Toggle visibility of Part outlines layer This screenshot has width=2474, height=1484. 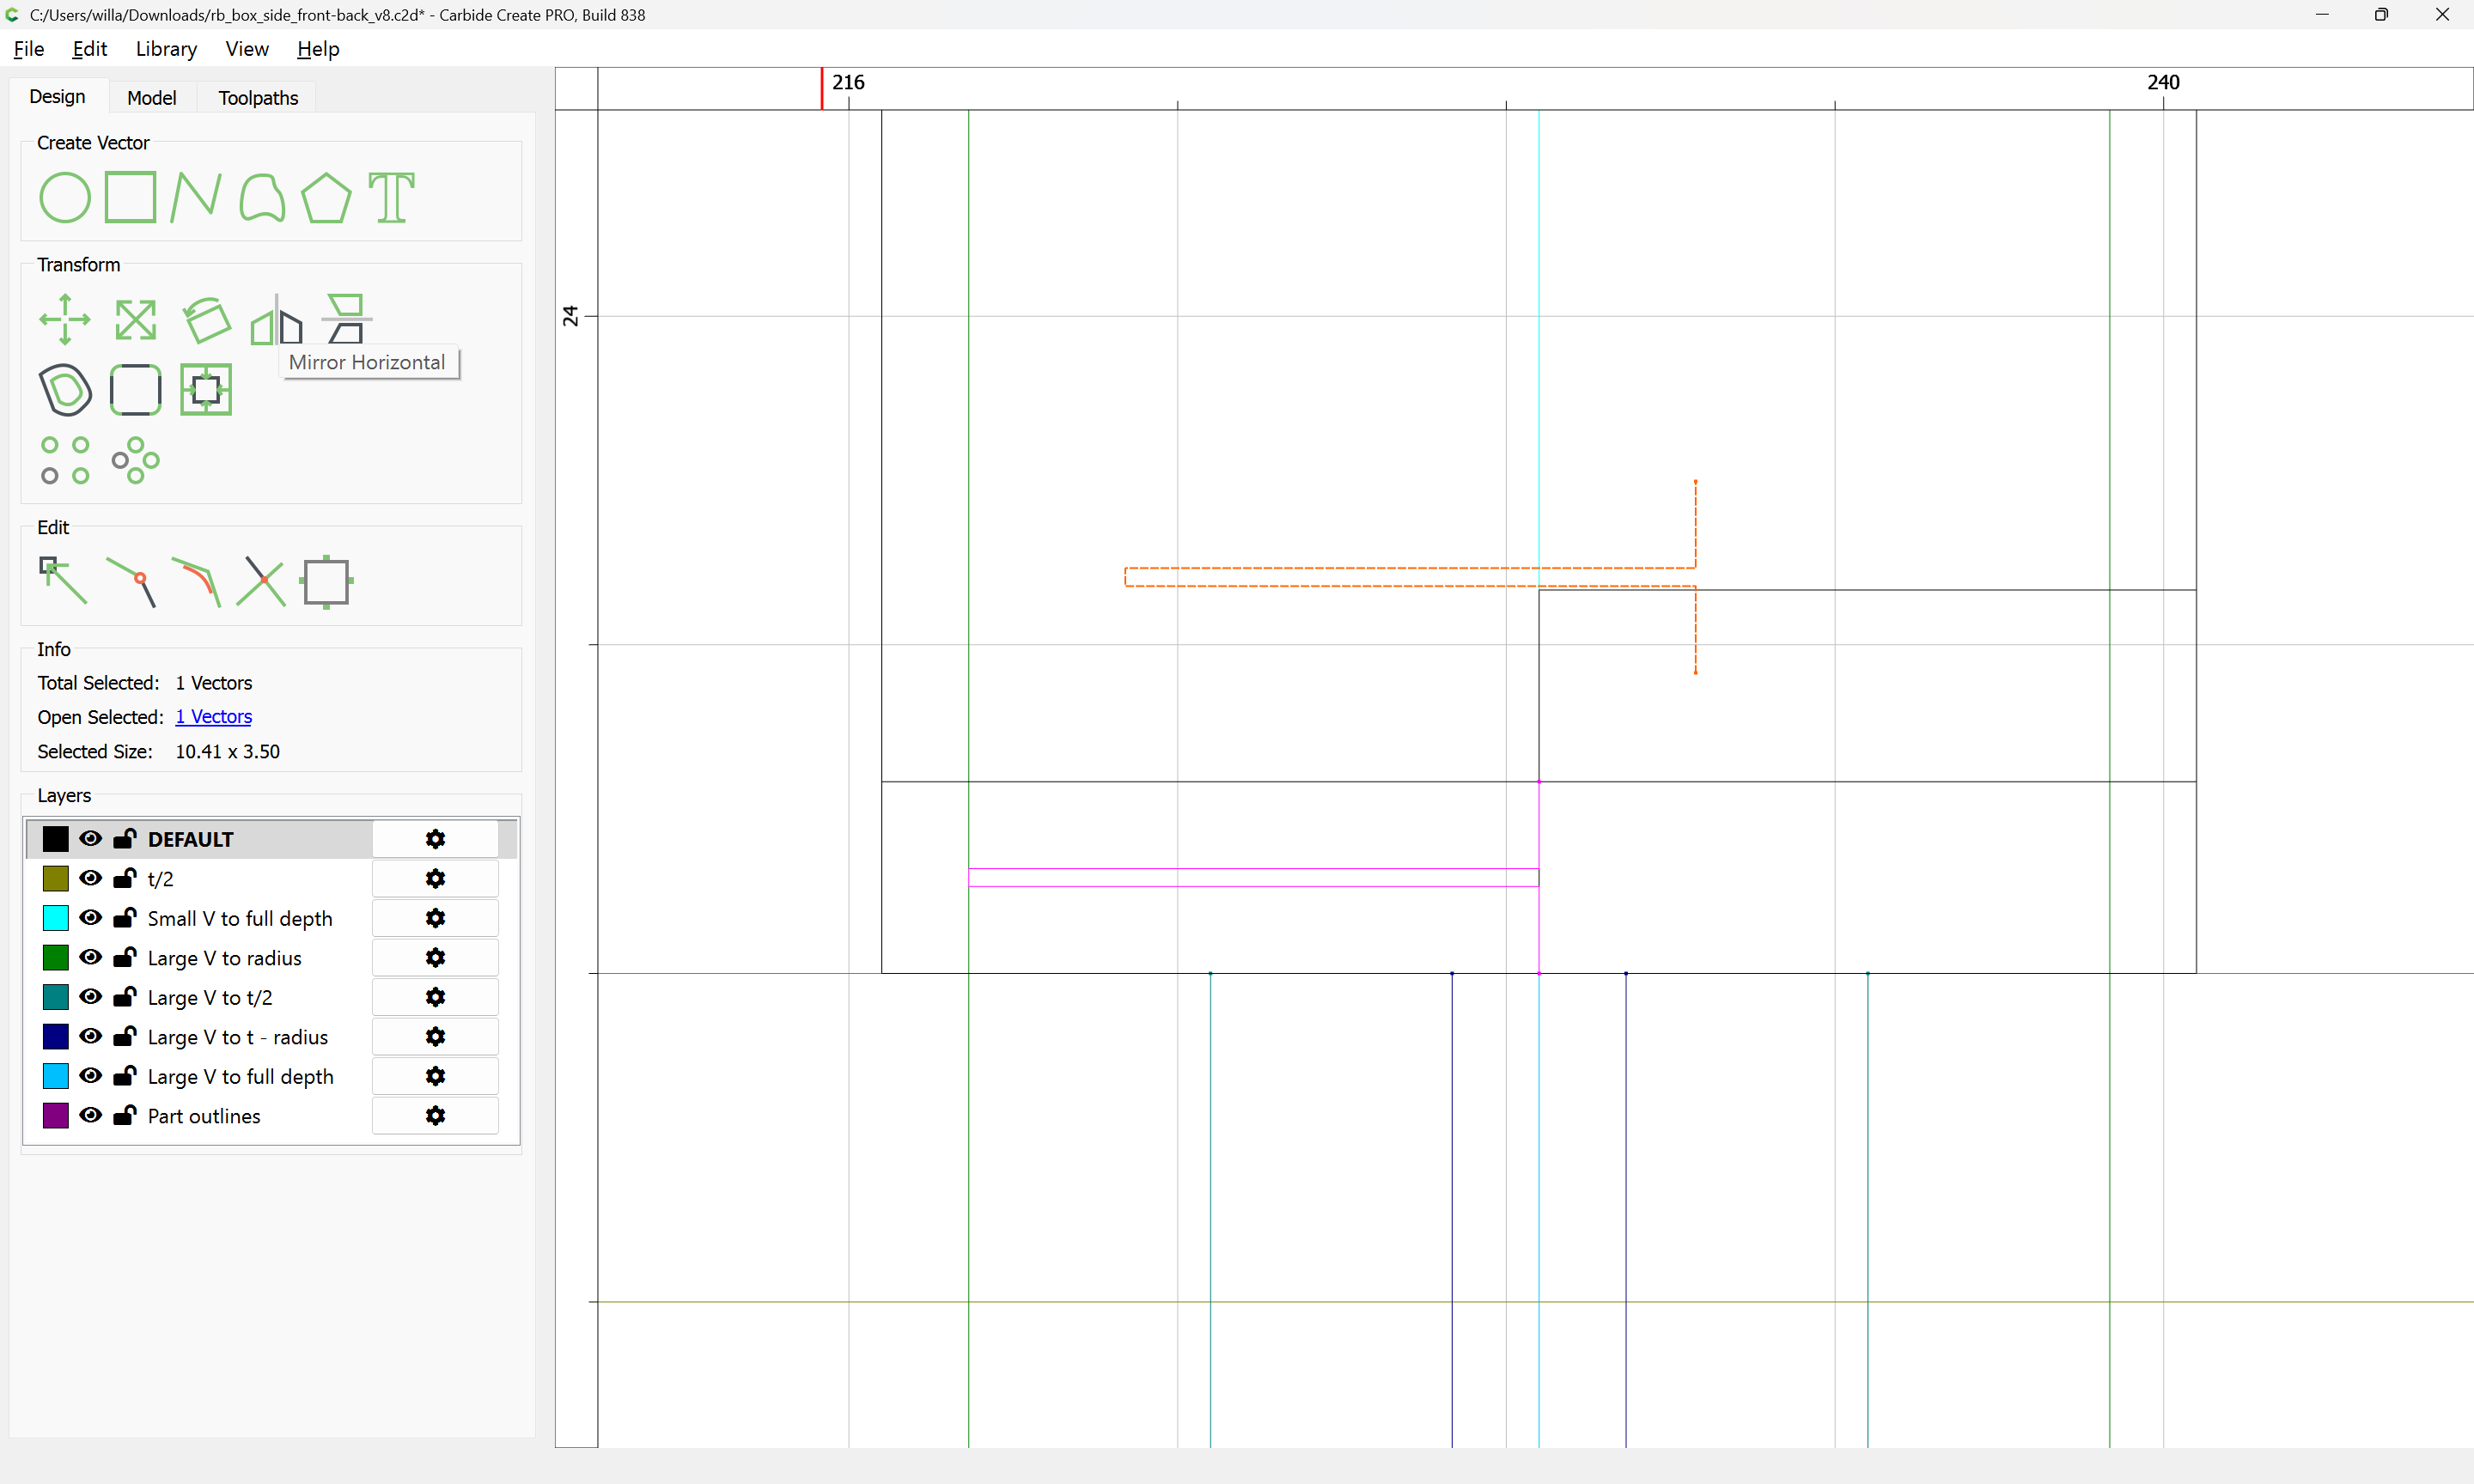point(91,1115)
